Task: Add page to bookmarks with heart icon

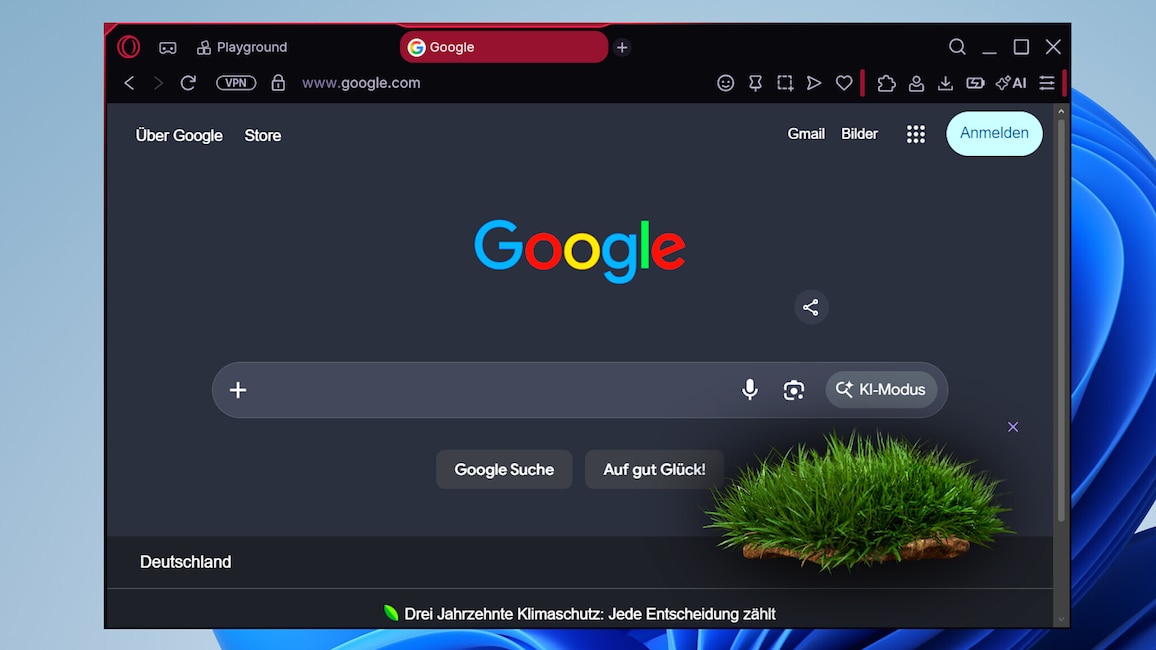Action: point(844,83)
